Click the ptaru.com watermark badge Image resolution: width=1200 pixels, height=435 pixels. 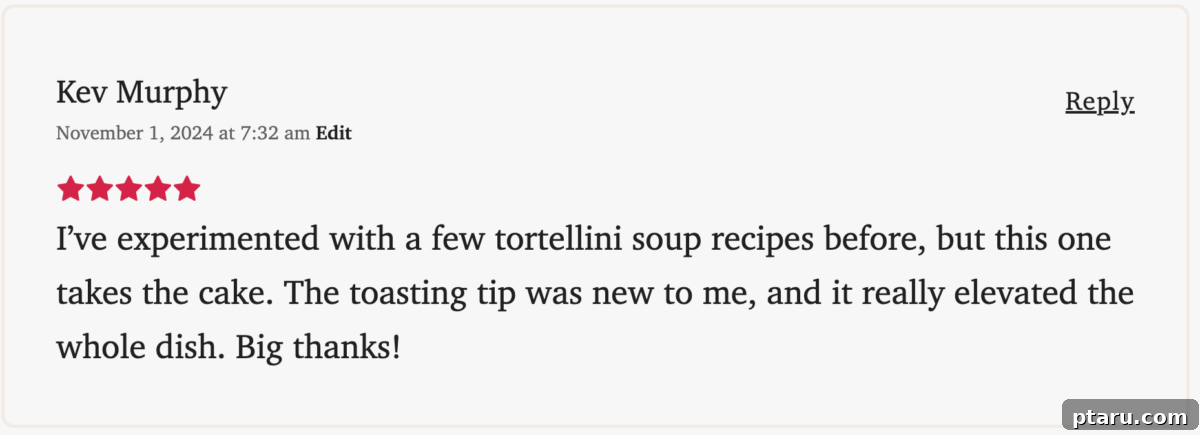pyautogui.click(x=1128, y=416)
